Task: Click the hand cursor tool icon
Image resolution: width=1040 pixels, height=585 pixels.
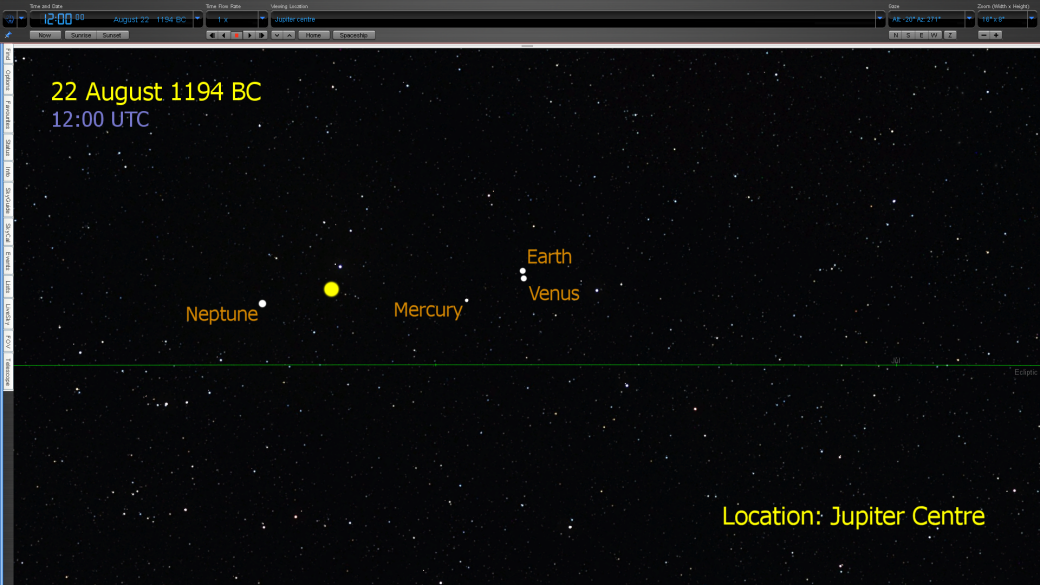Action: [10, 19]
